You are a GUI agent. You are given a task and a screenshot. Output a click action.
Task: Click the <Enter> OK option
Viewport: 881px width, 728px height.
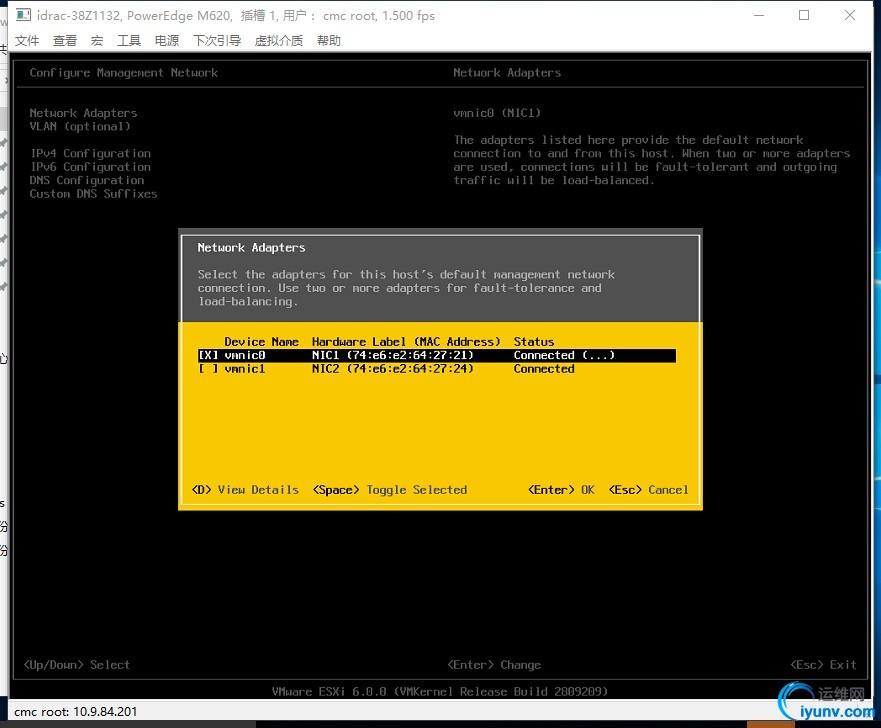pyautogui.click(x=561, y=490)
